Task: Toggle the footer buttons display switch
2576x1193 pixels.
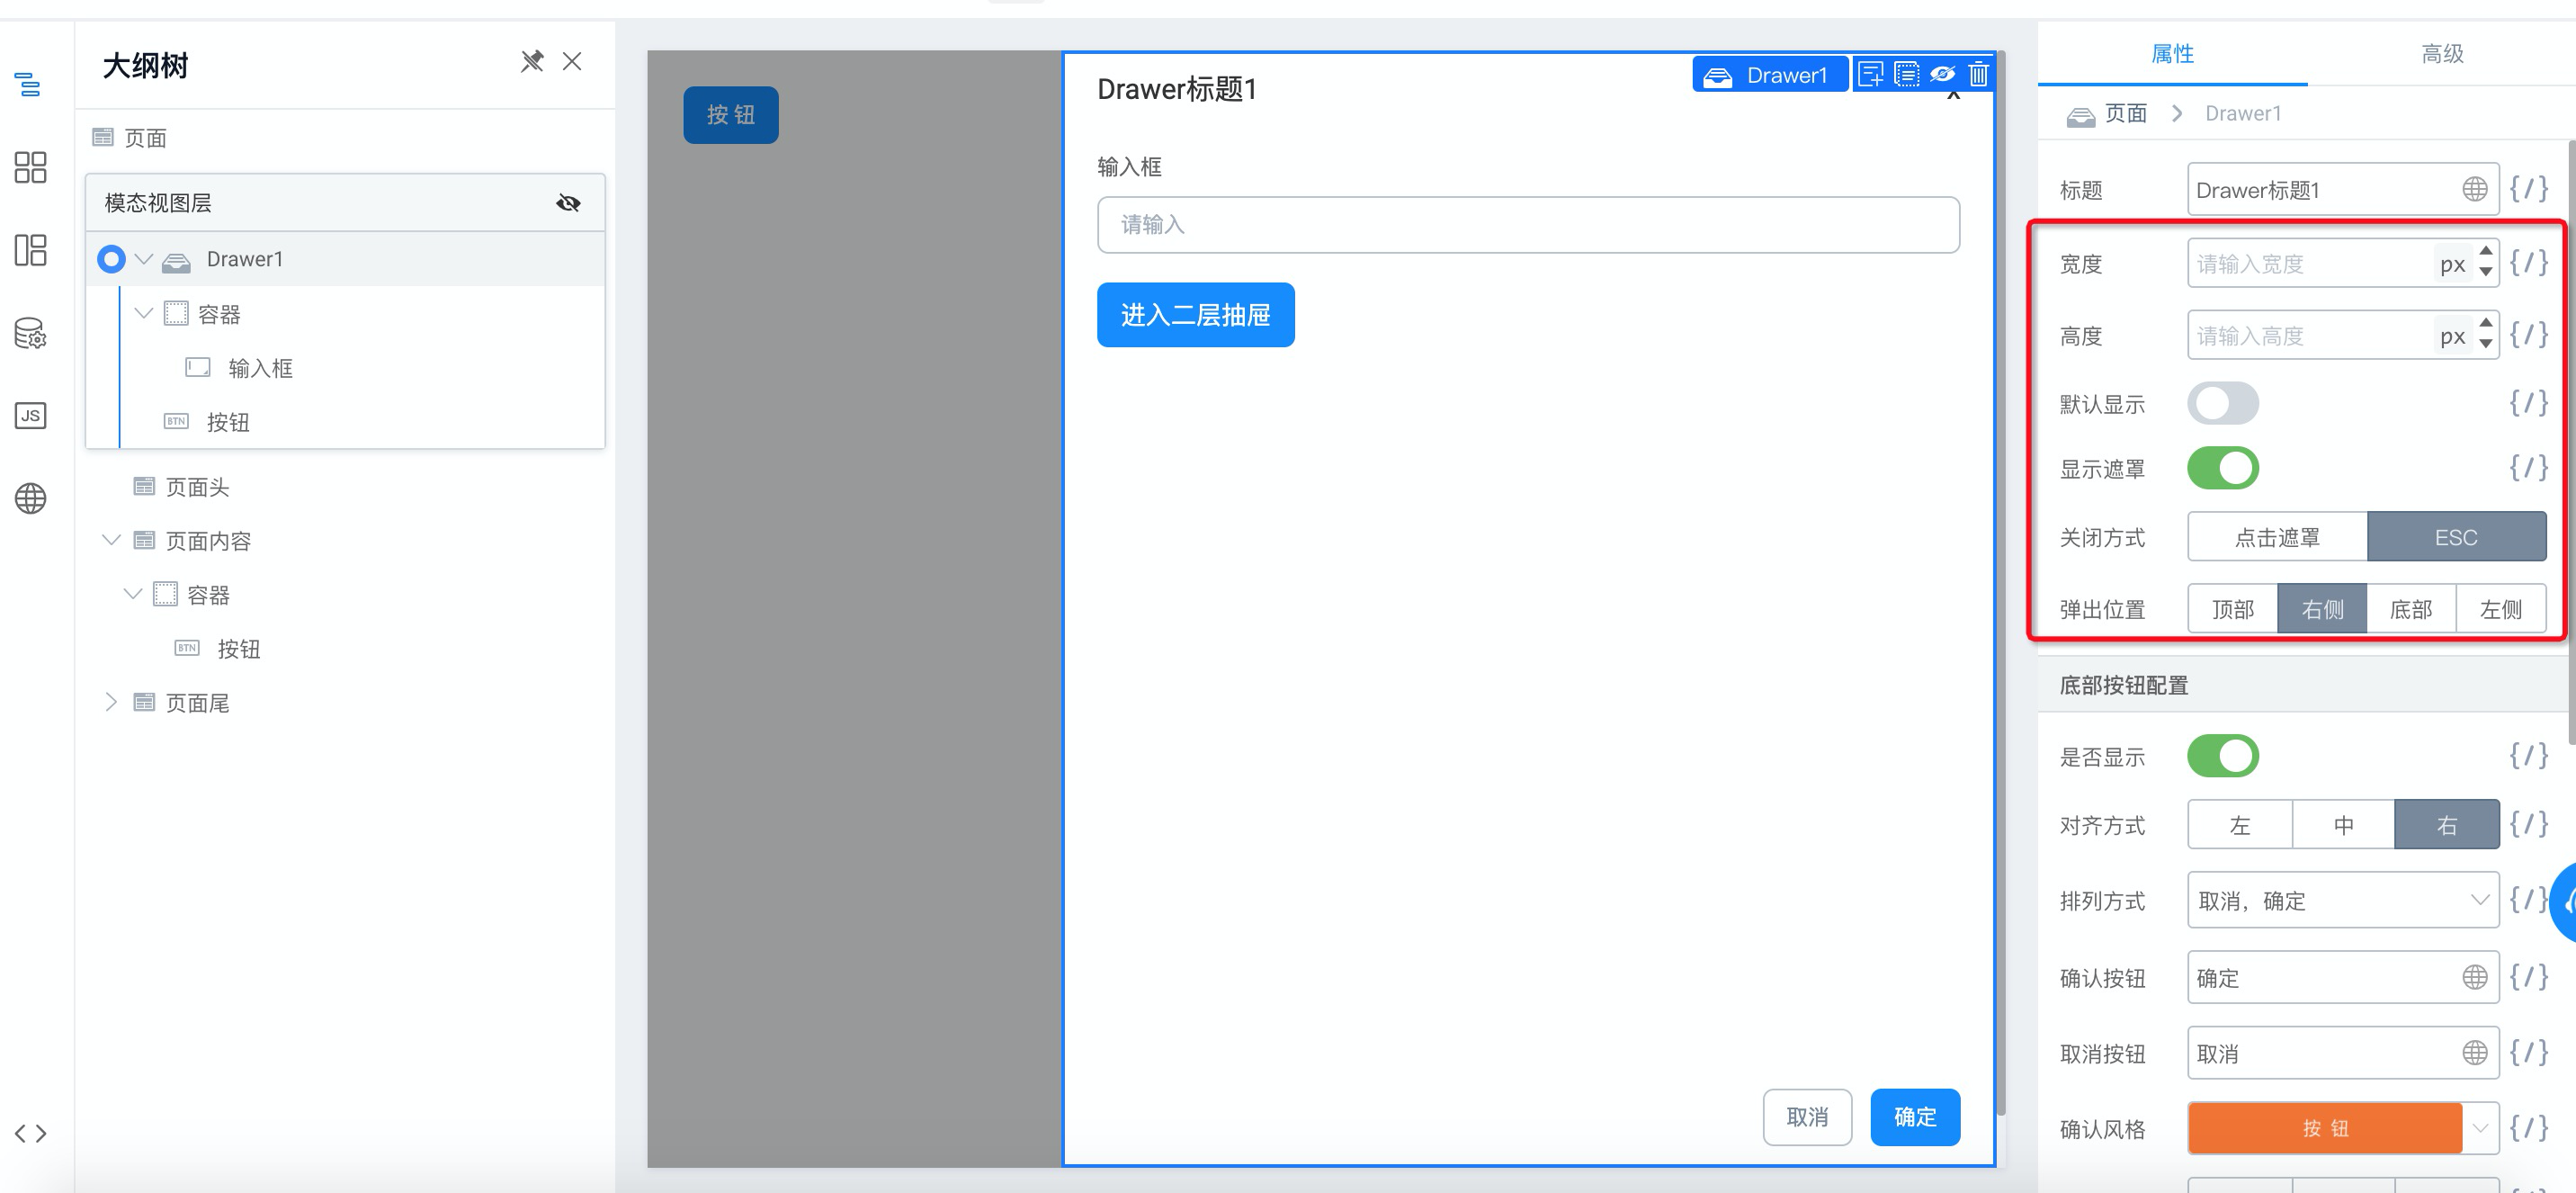Action: (x=2222, y=756)
